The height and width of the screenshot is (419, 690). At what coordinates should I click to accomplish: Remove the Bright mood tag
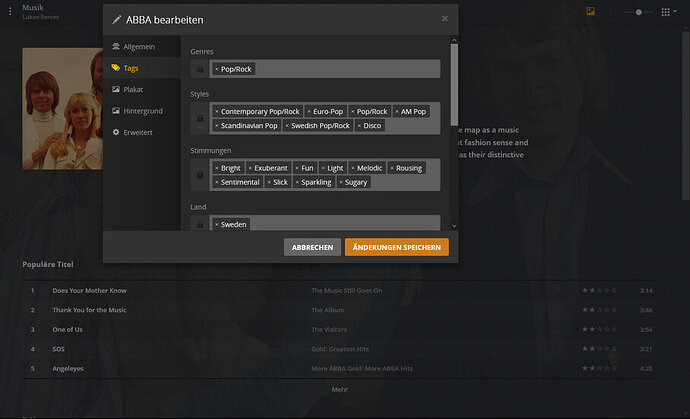(217, 168)
